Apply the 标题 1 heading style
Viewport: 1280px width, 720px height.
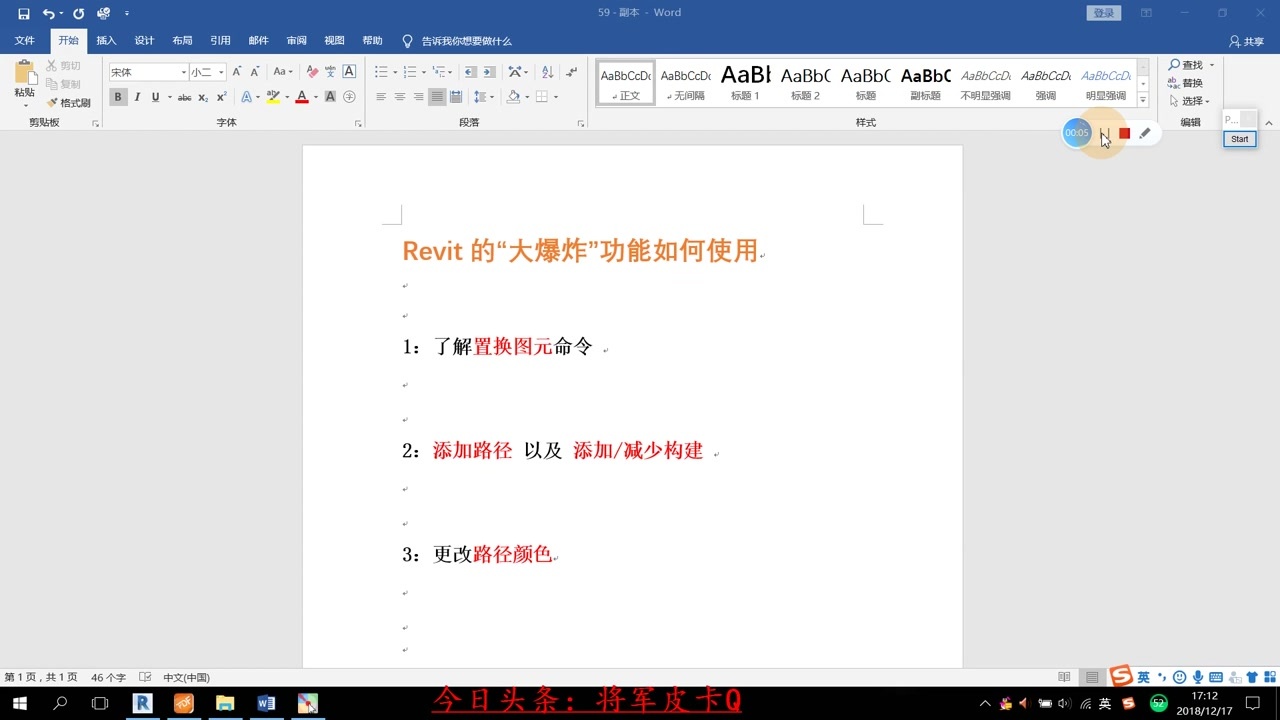click(745, 82)
